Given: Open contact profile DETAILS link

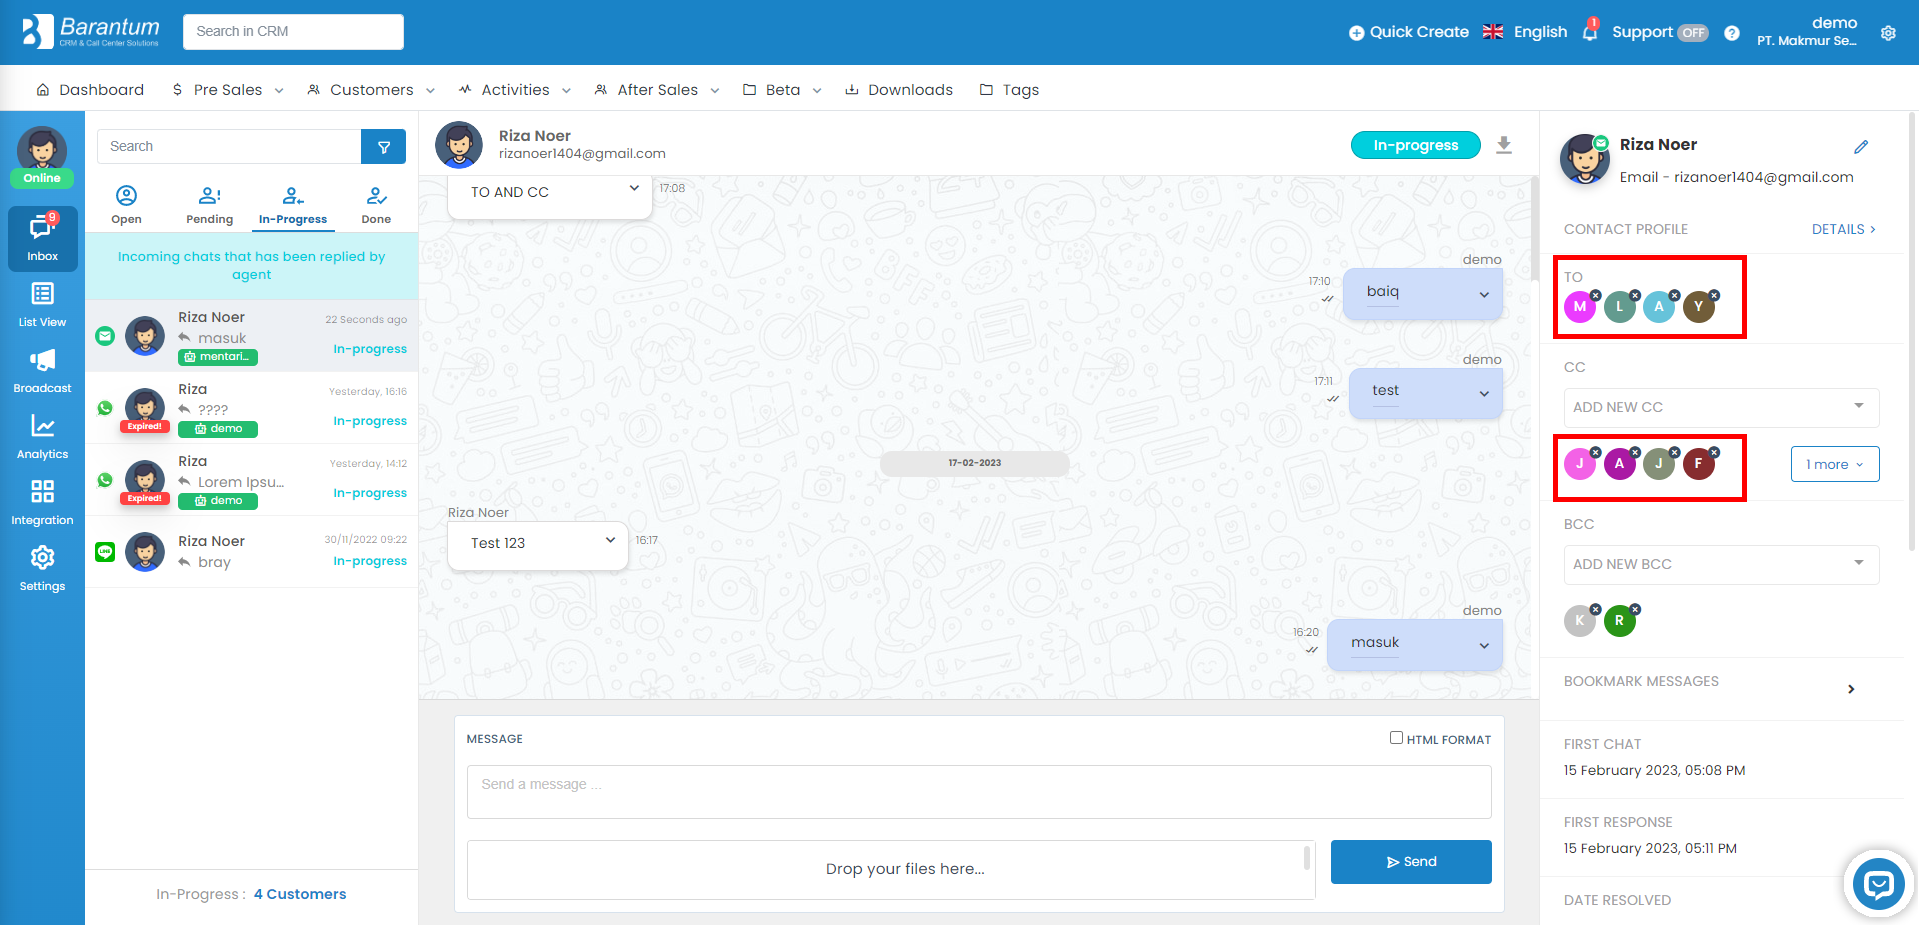Looking at the screenshot, I should pyautogui.click(x=1843, y=229).
